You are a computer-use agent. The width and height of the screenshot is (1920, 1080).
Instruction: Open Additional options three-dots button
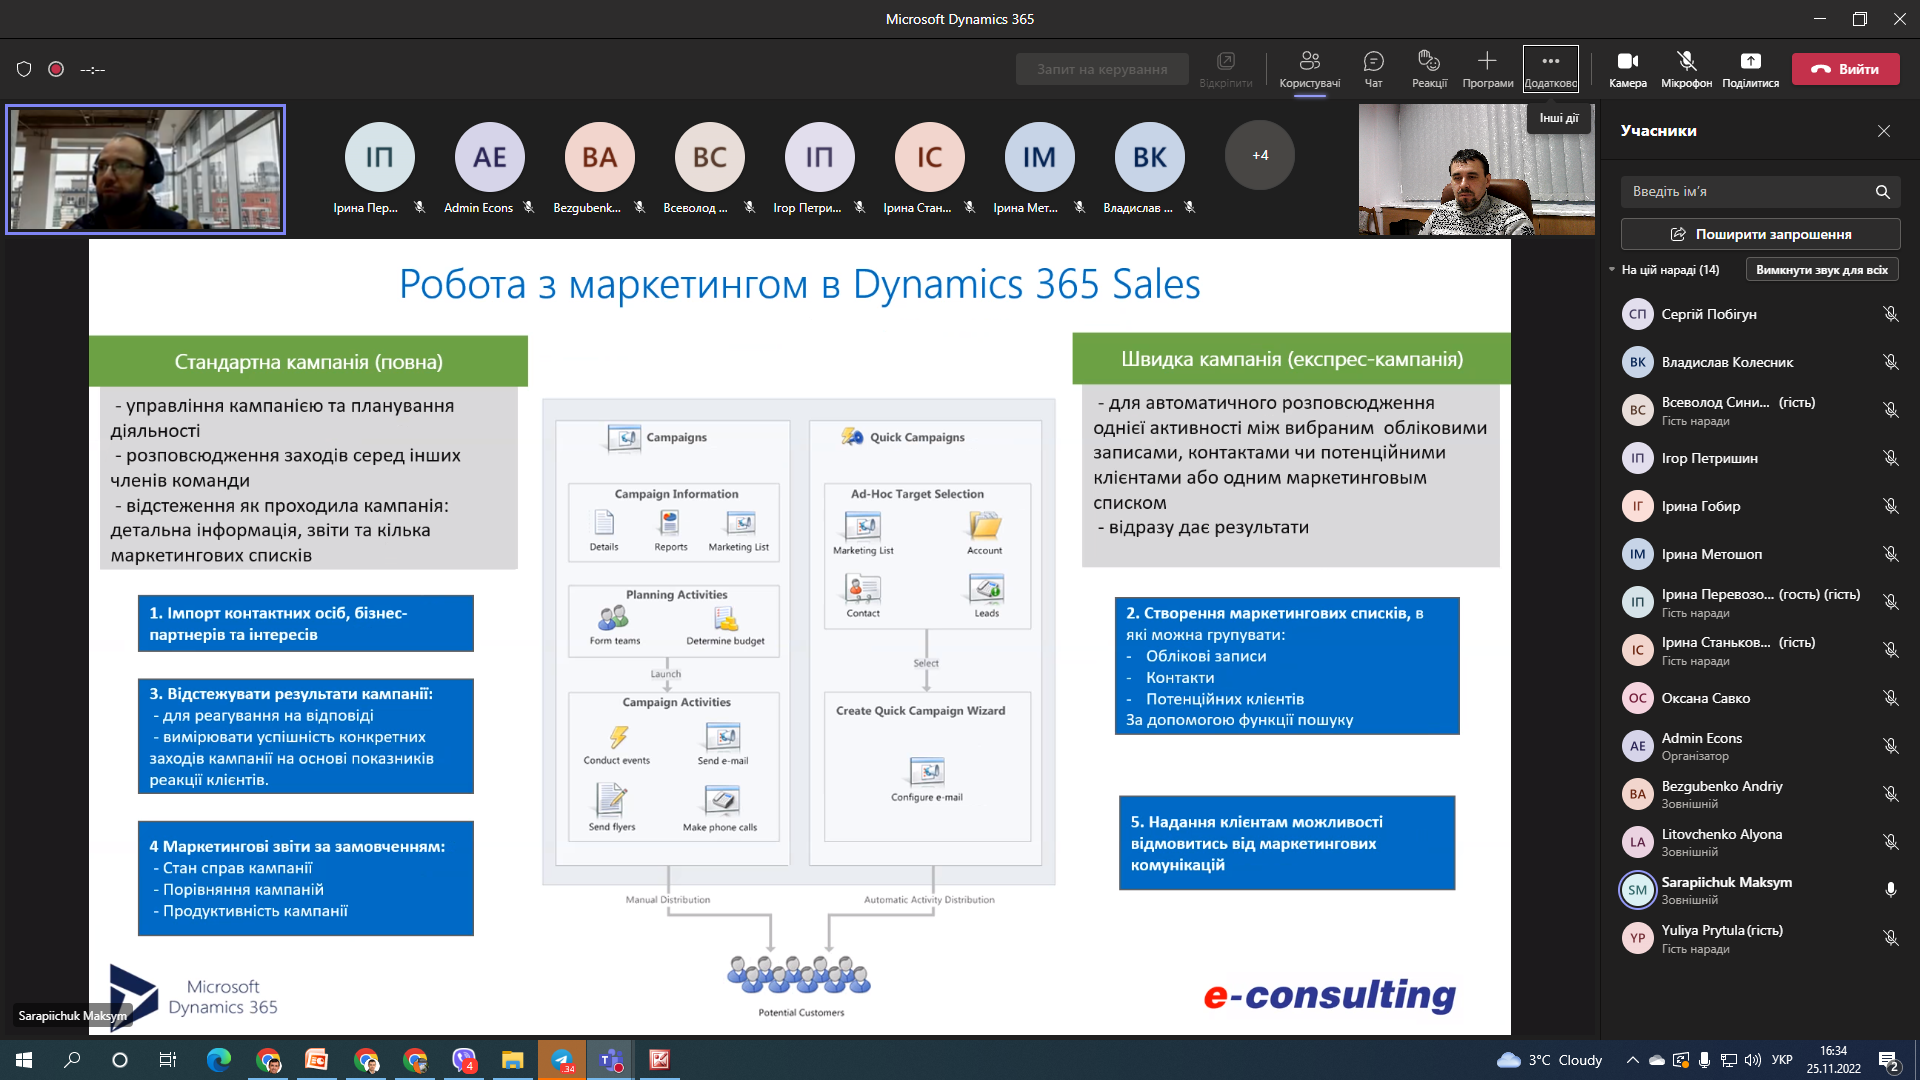coord(1550,62)
